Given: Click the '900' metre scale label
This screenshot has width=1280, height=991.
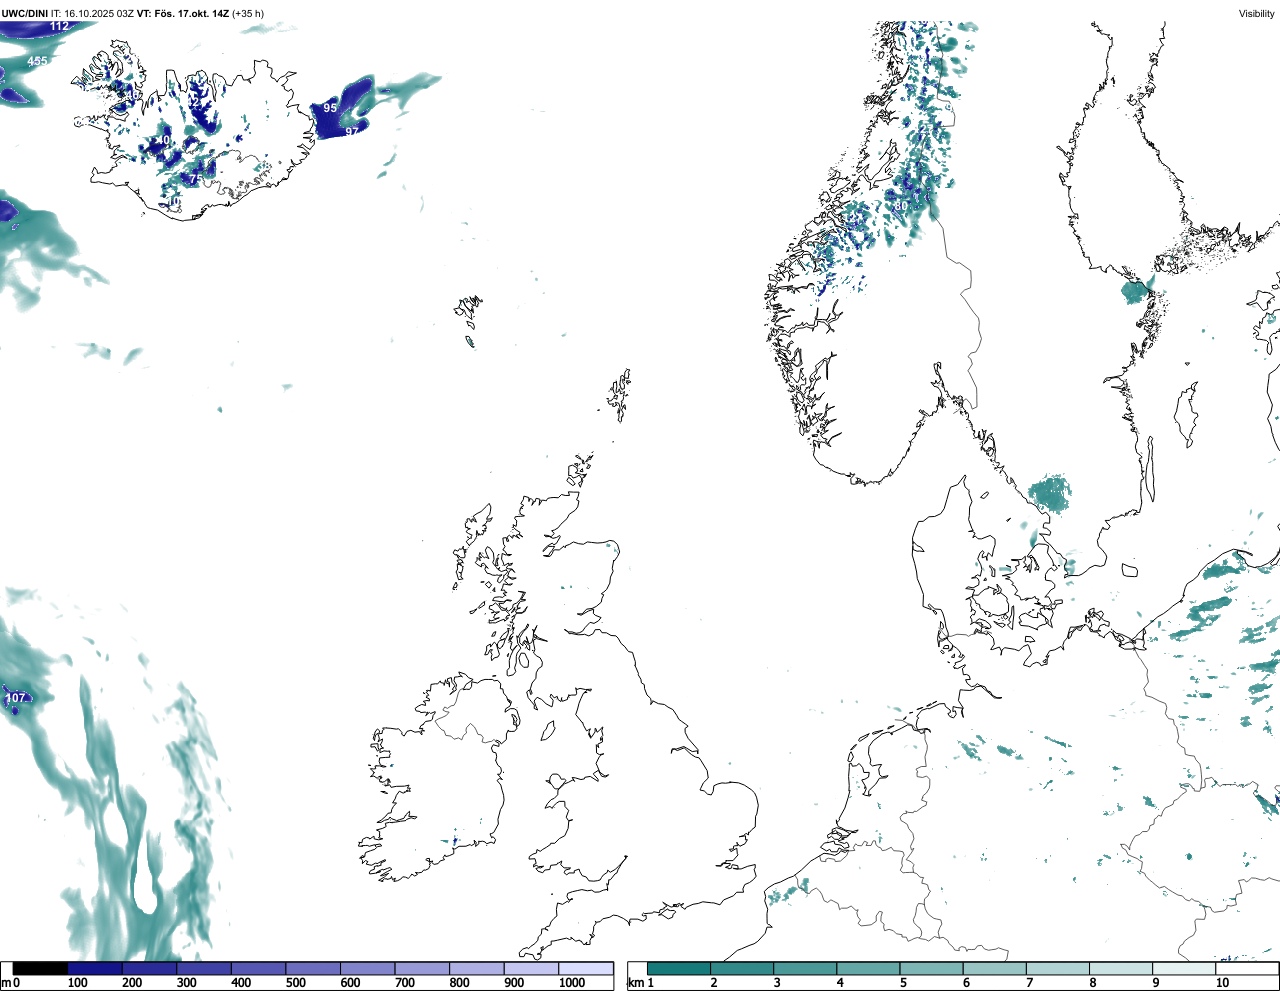Looking at the screenshot, I should (x=513, y=983).
